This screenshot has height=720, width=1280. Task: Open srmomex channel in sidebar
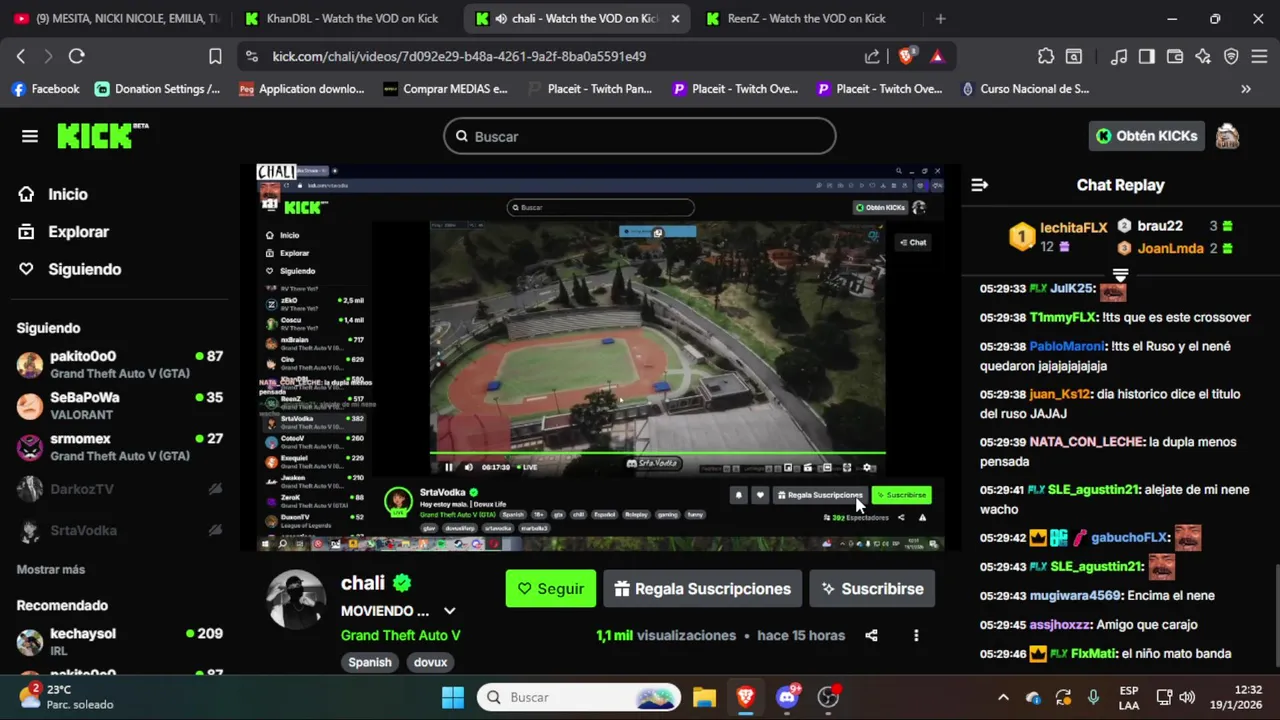[120, 447]
